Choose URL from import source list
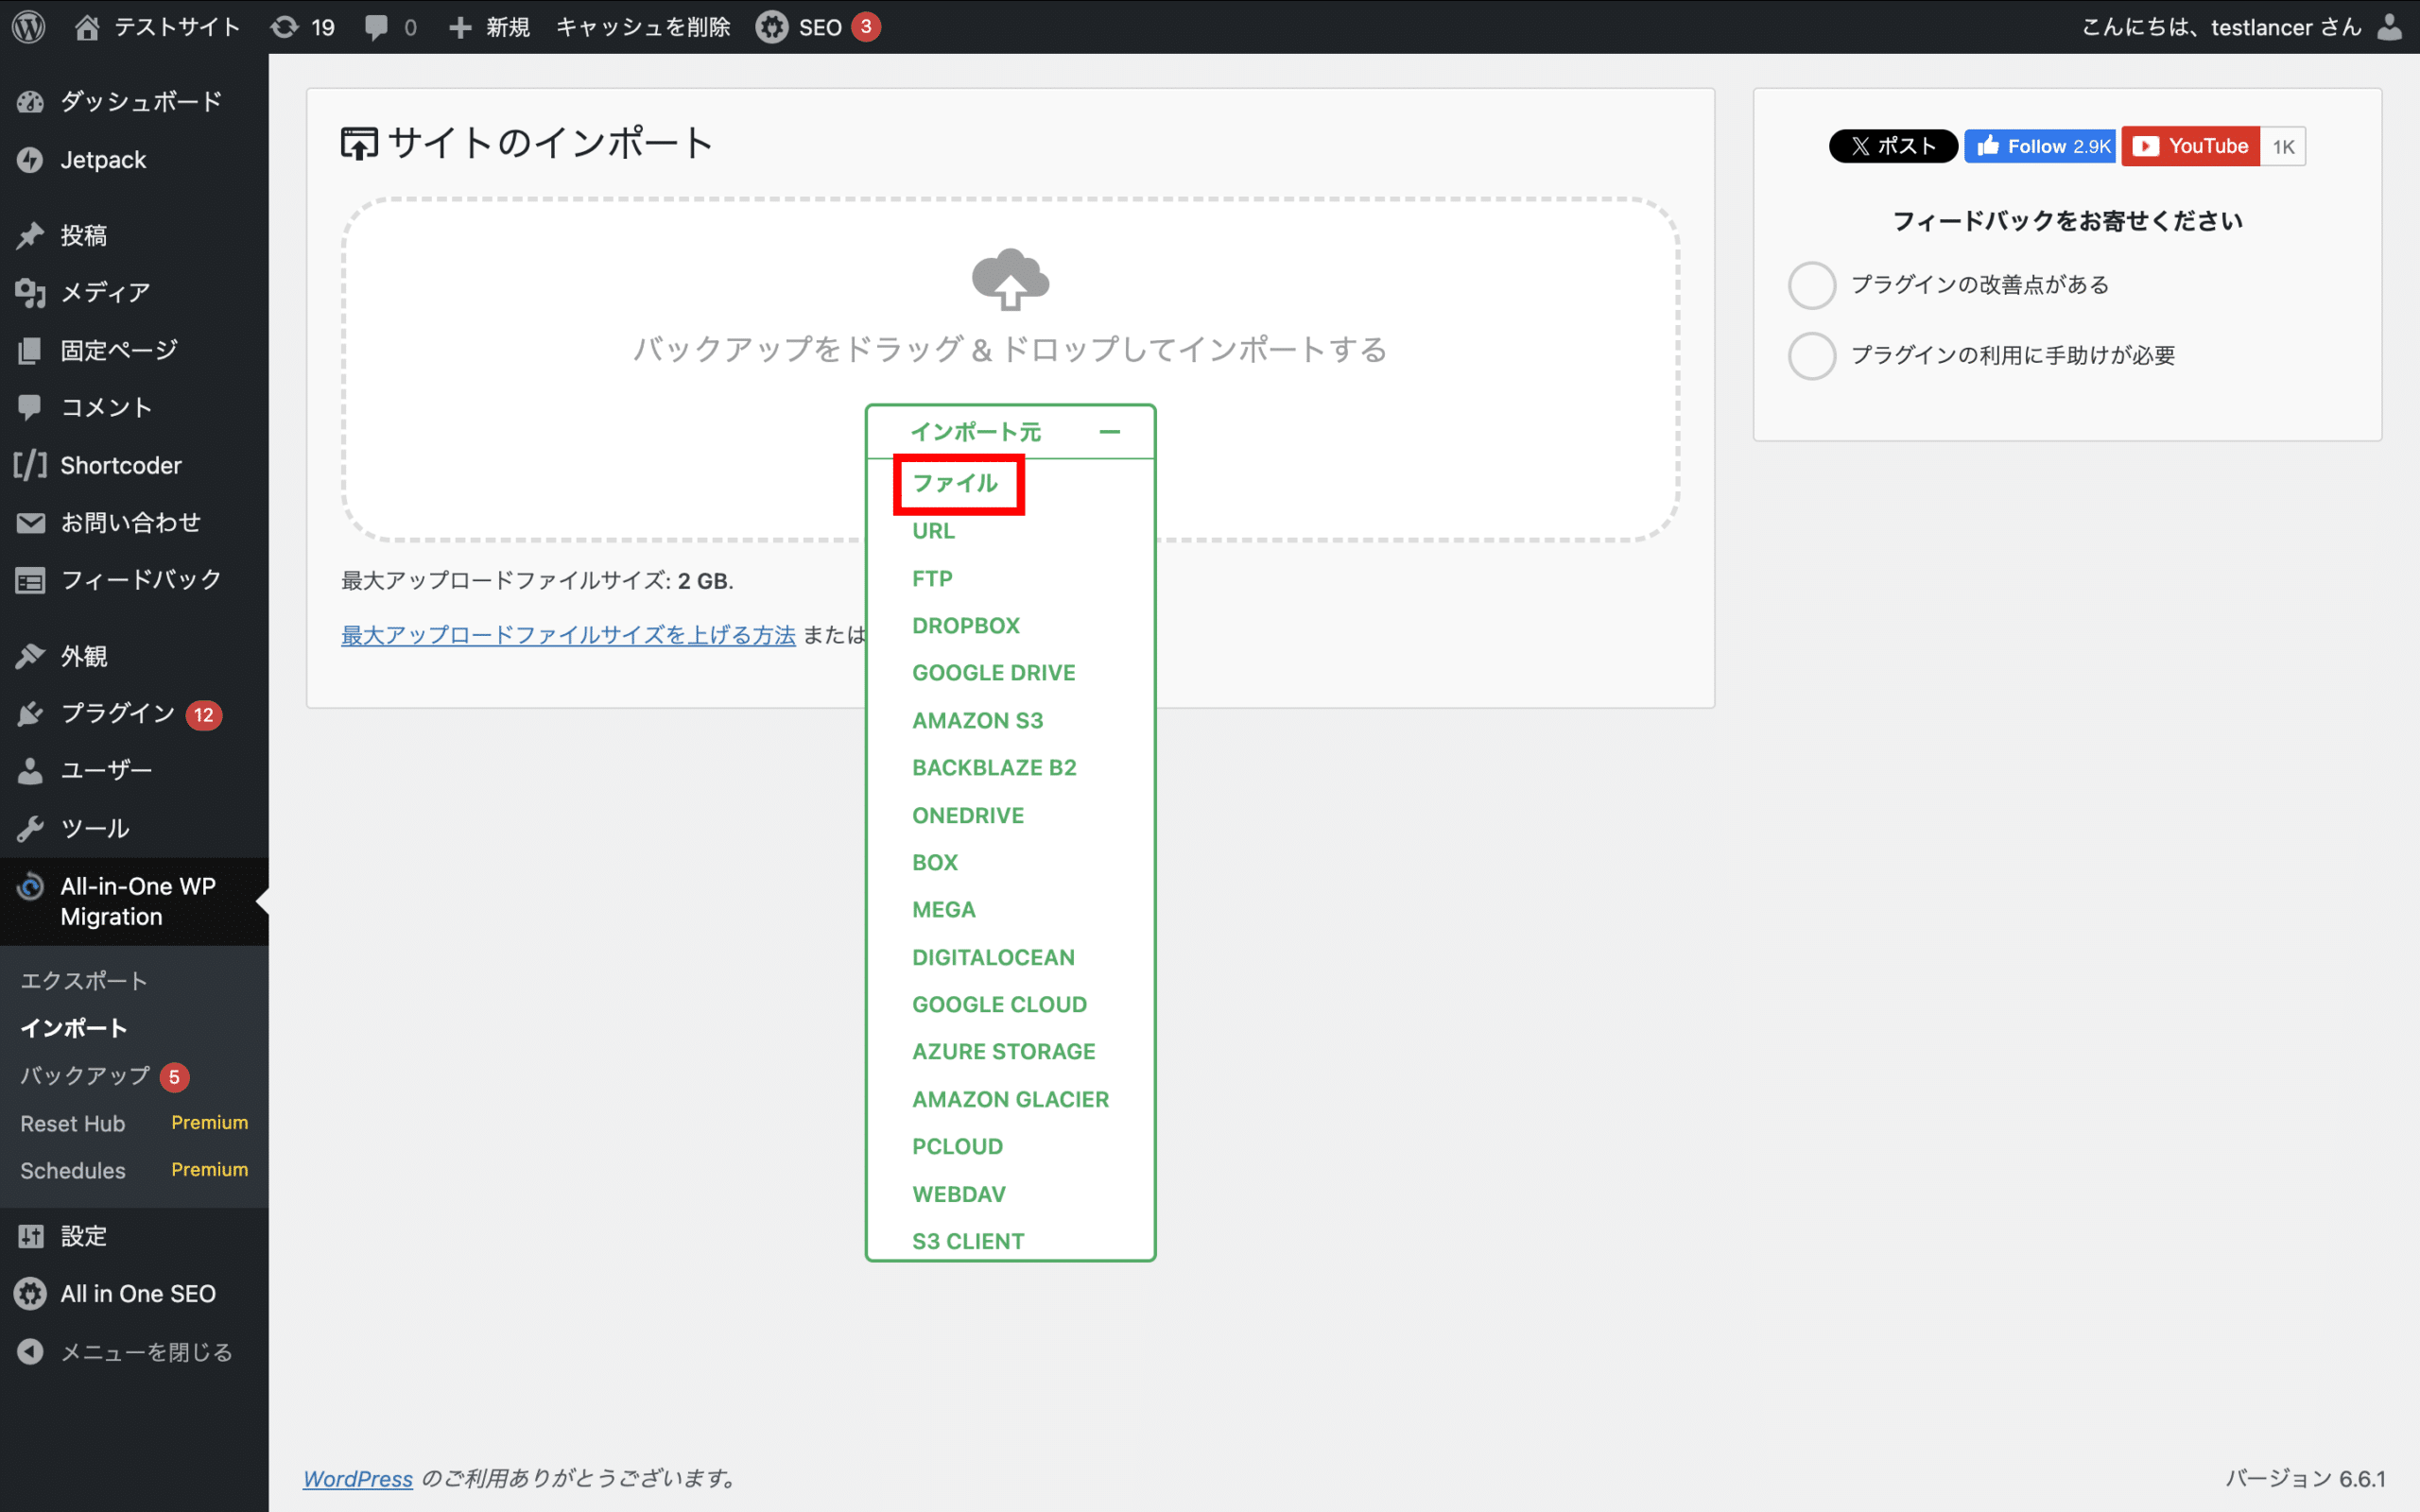The image size is (2420, 1512). click(933, 531)
